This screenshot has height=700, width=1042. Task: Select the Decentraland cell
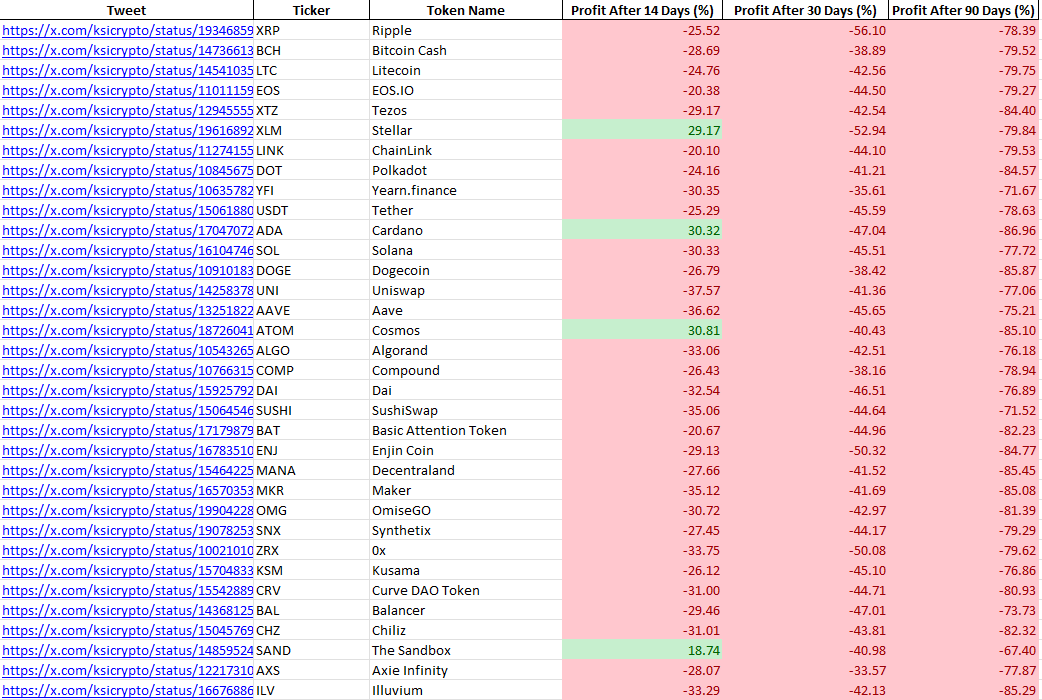coord(465,471)
